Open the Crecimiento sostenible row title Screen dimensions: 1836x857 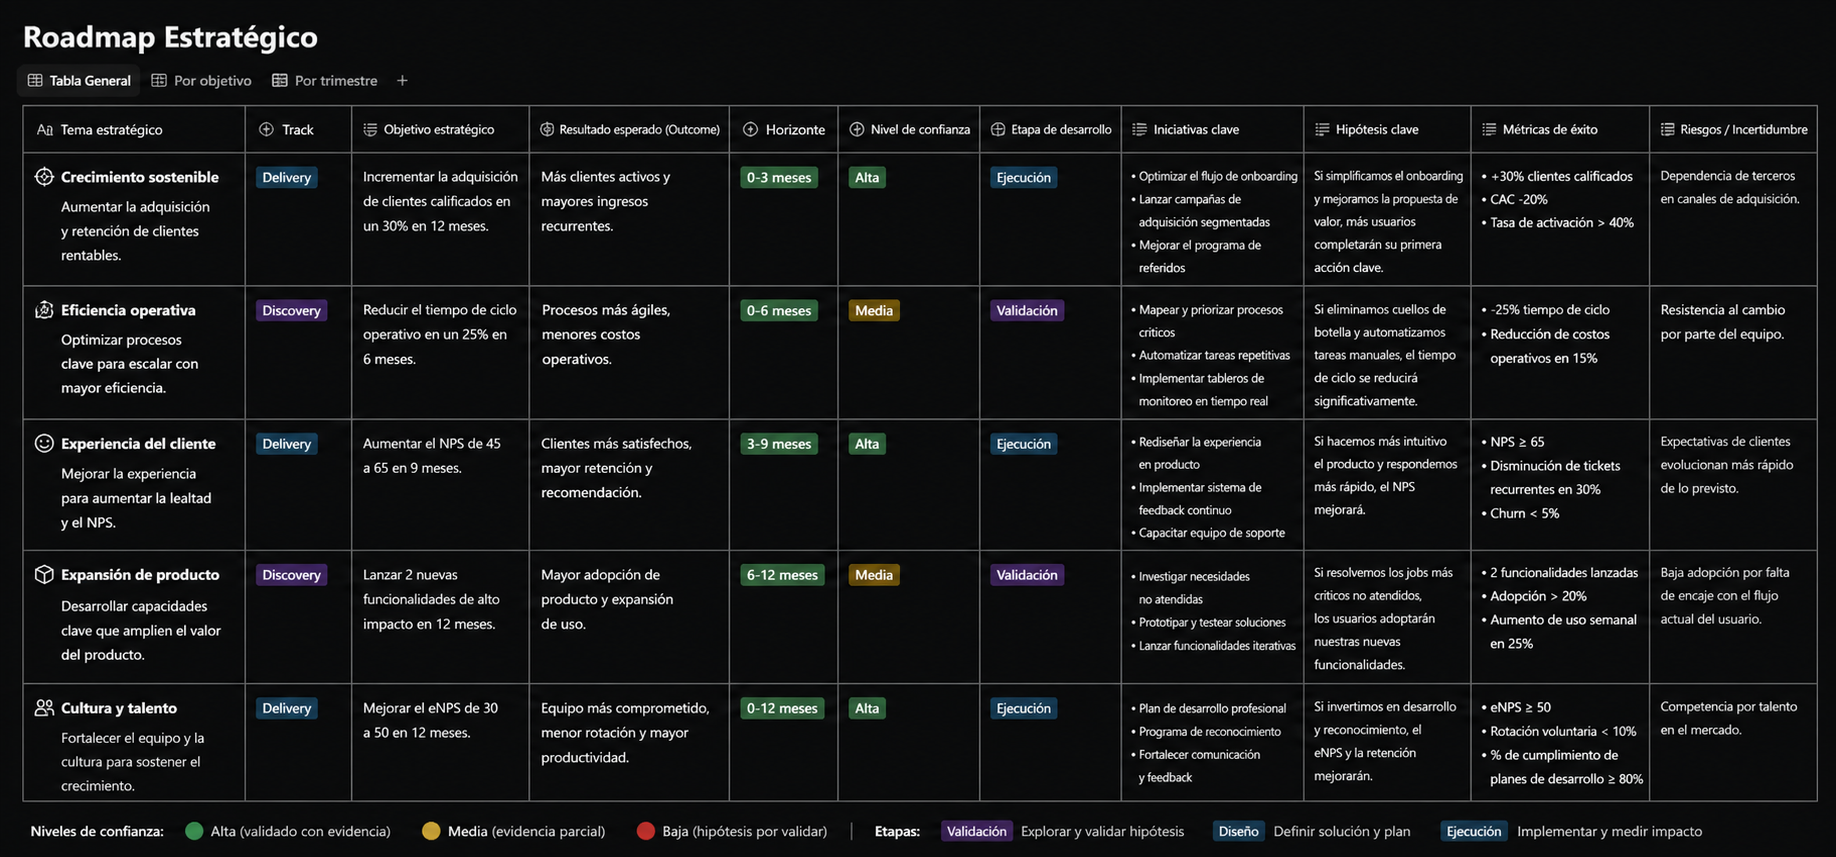140,177
